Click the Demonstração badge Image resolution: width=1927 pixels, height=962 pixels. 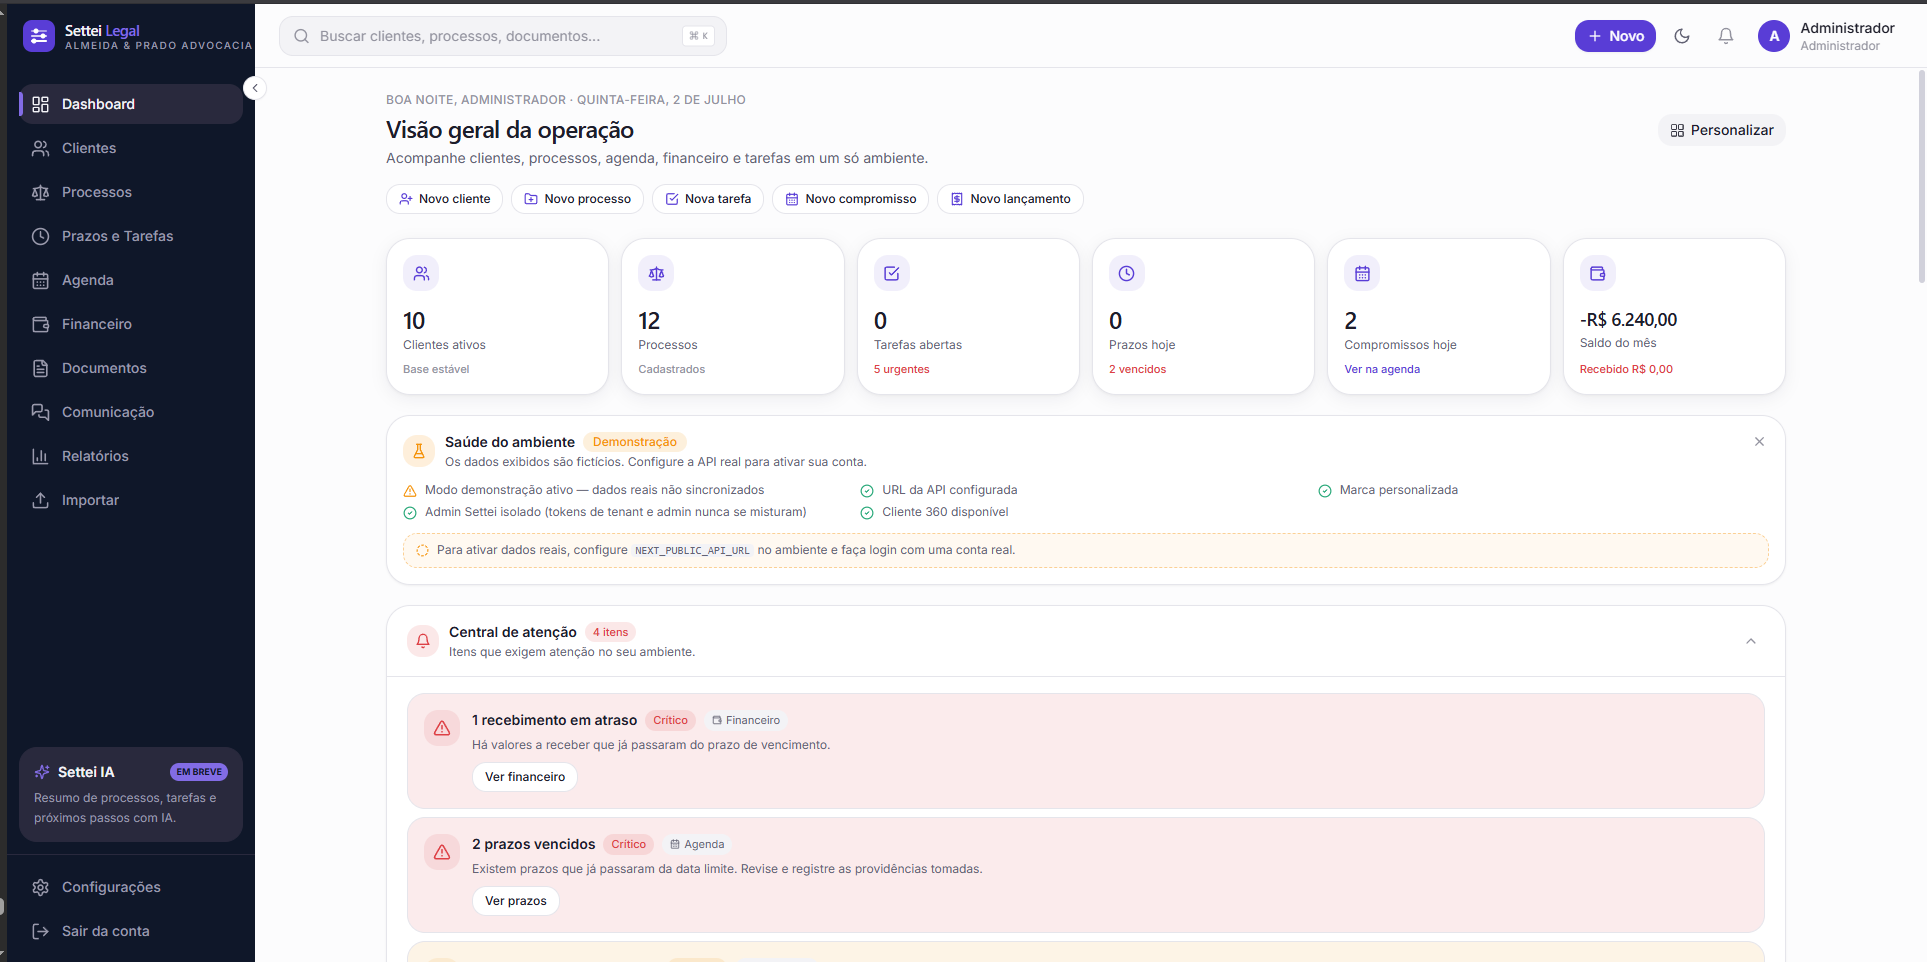pos(635,442)
